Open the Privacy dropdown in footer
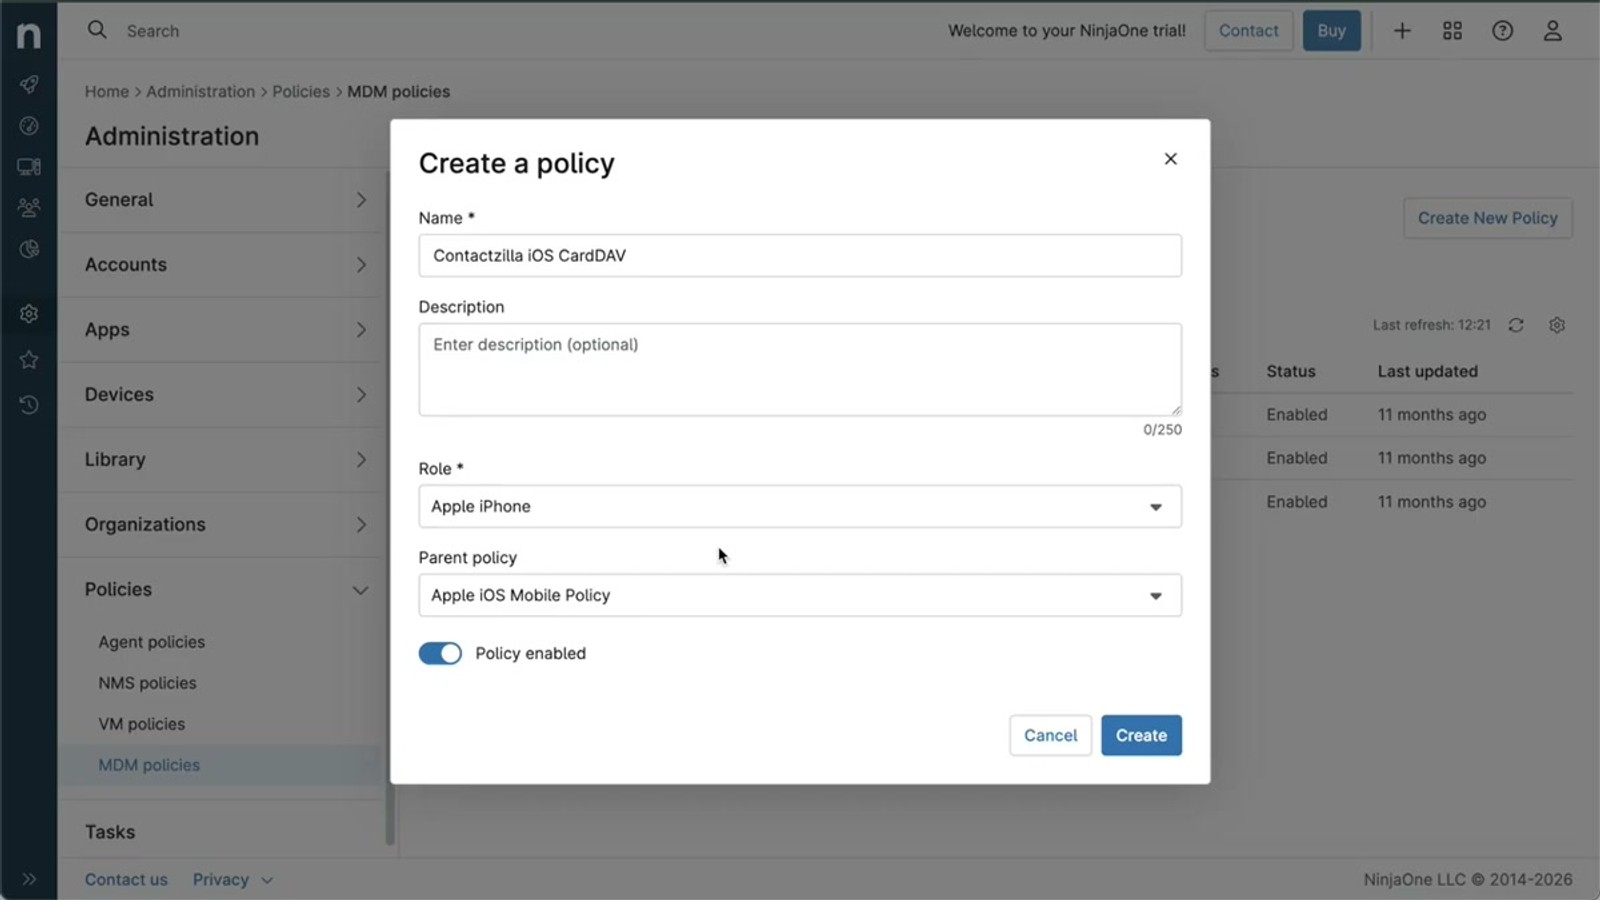Viewport: 1600px width, 900px height. pyautogui.click(x=232, y=880)
